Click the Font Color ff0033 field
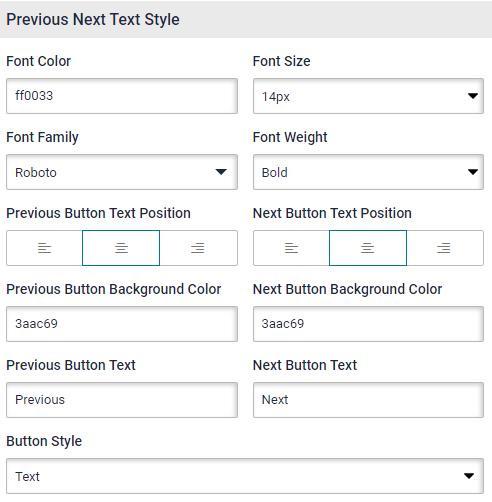492x502 pixels. click(122, 96)
